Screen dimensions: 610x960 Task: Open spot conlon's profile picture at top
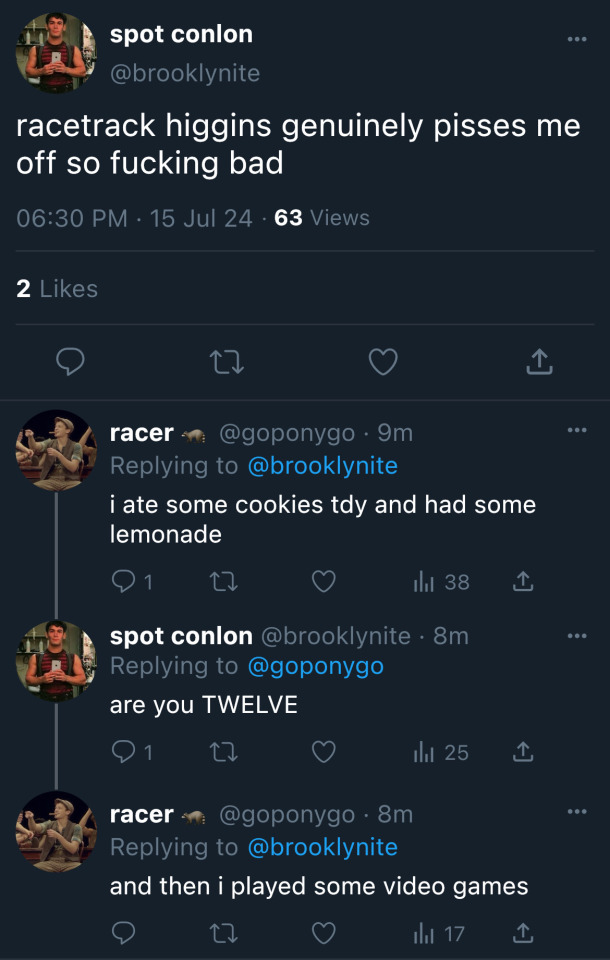pos(56,54)
